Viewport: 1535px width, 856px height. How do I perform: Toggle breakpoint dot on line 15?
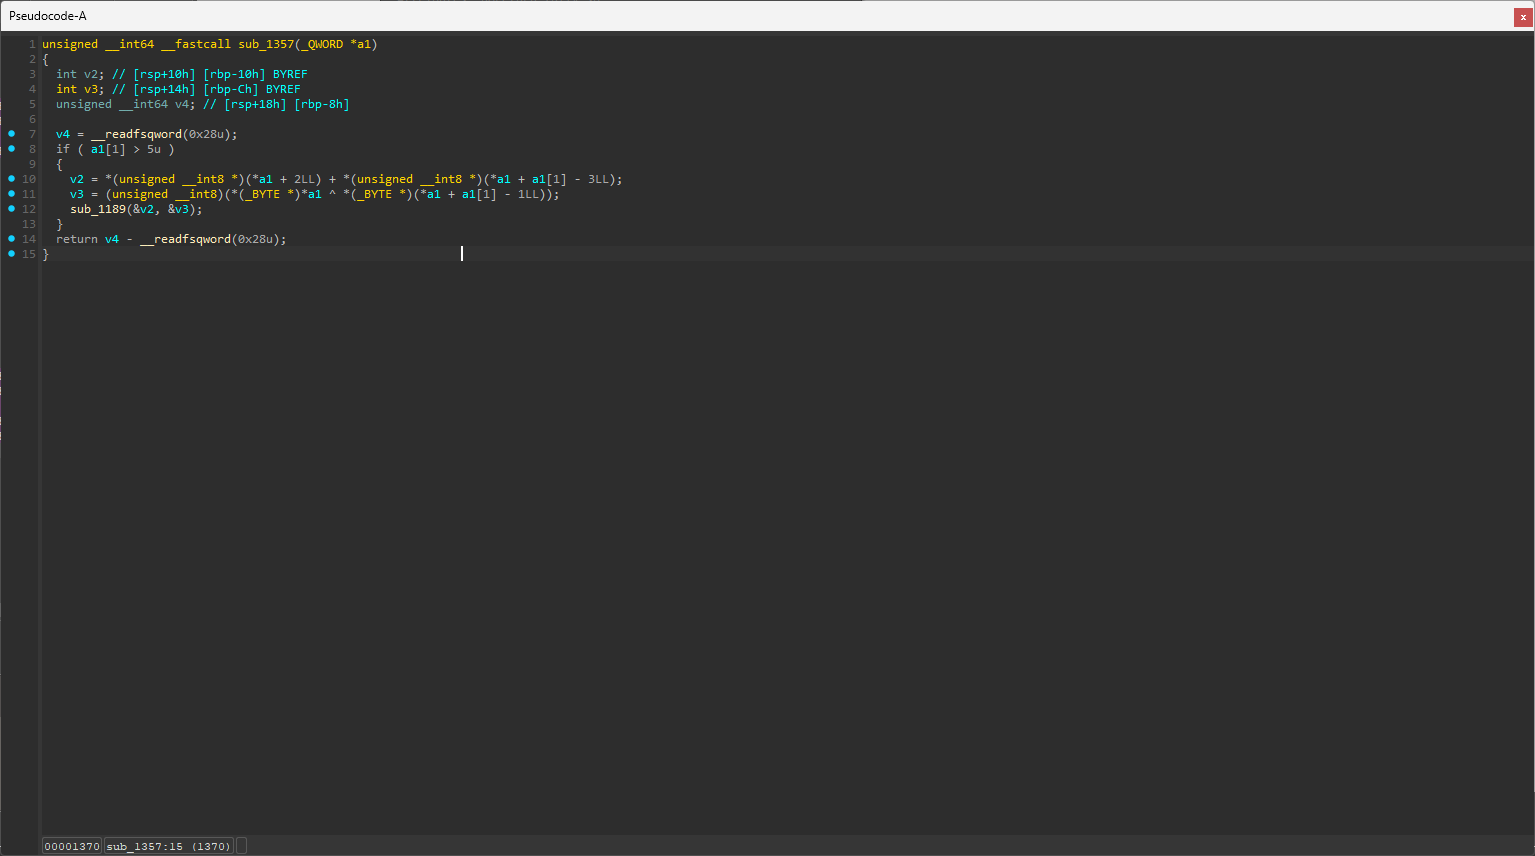click(x=12, y=254)
